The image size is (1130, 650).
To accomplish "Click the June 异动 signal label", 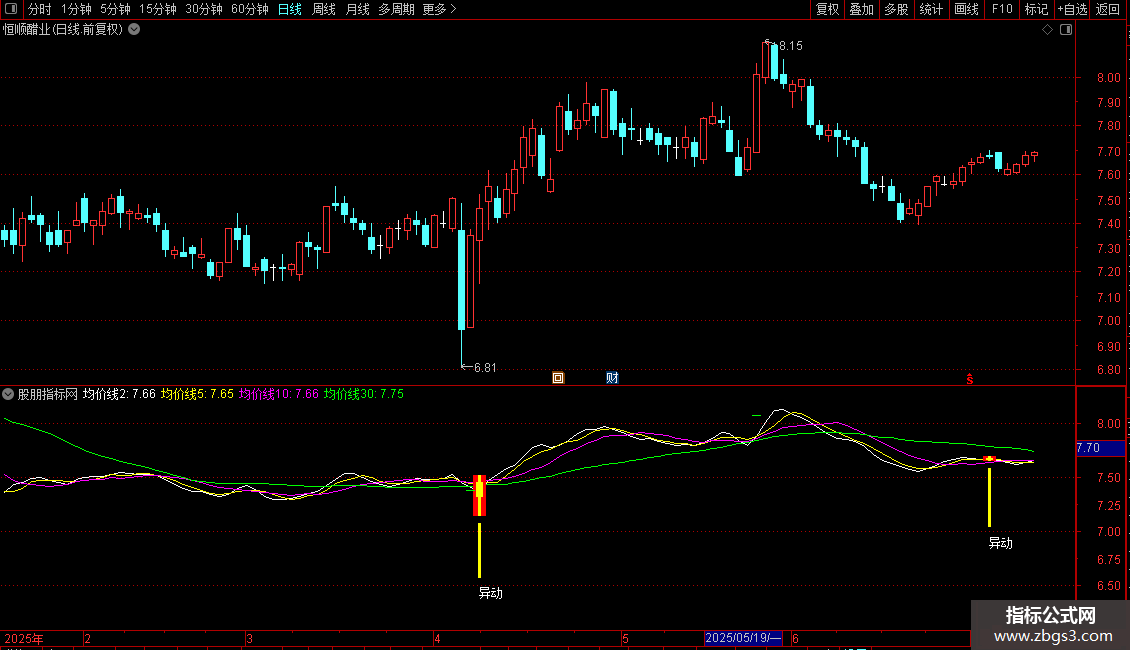I will (1000, 543).
